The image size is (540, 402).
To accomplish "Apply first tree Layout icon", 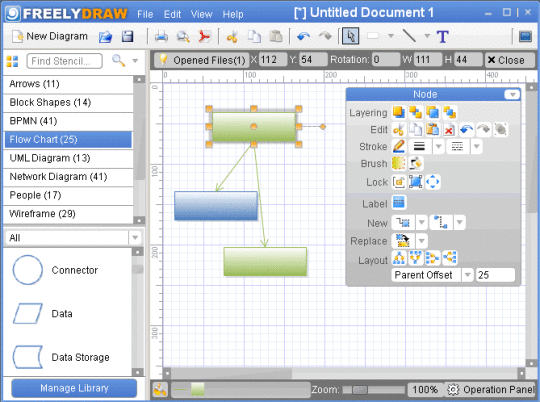I will coord(399,258).
